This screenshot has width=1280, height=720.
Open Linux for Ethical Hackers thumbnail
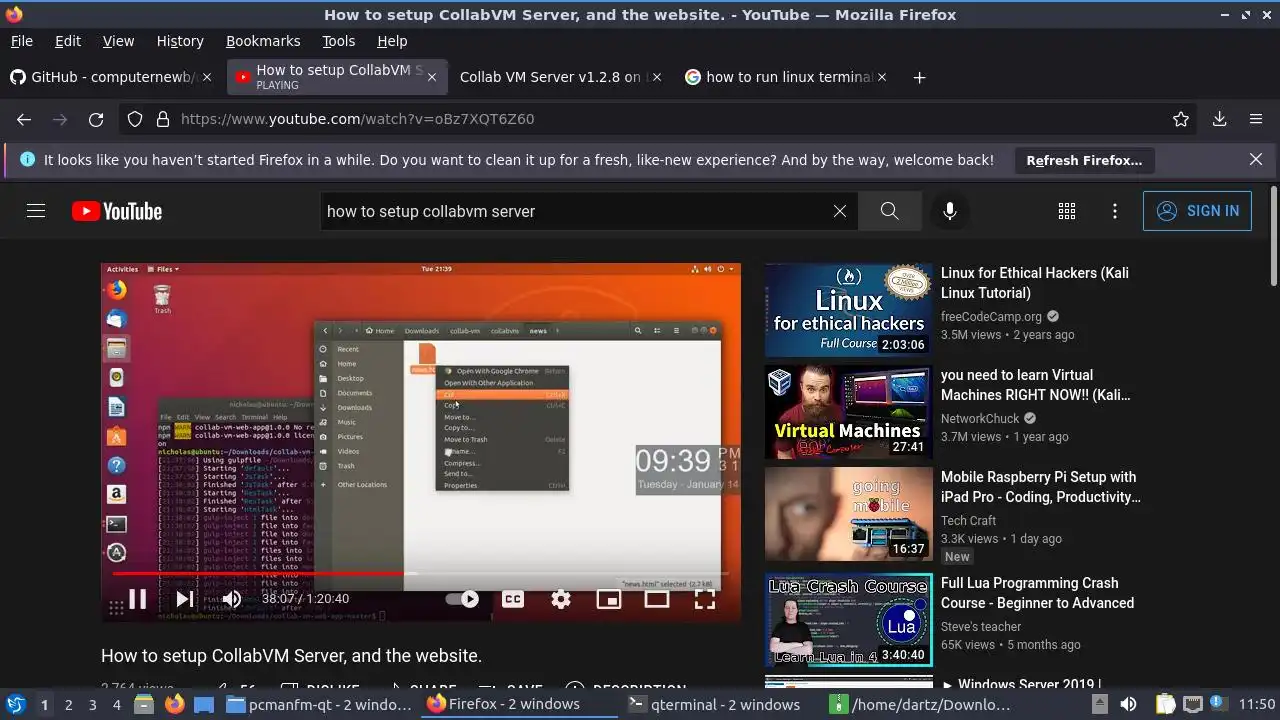point(848,310)
